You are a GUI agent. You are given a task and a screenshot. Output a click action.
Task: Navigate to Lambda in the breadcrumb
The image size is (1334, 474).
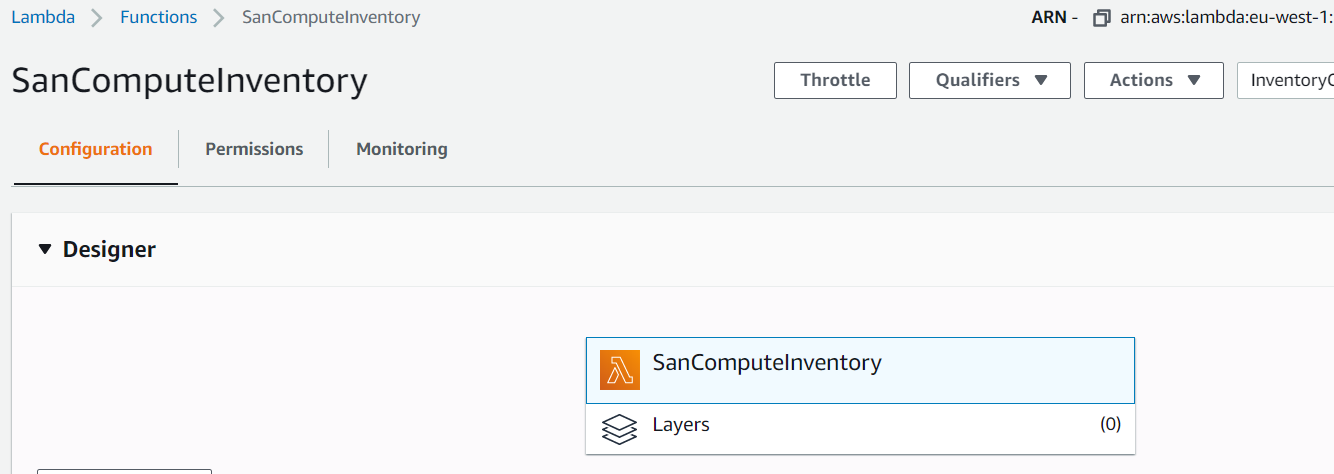(43, 17)
